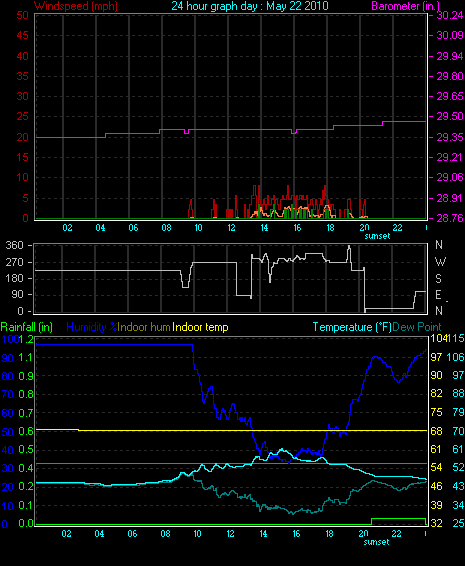Click cyan temperature axis value 88
Image resolution: width=465 pixels, height=566 pixels.
click(x=458, y=393)
